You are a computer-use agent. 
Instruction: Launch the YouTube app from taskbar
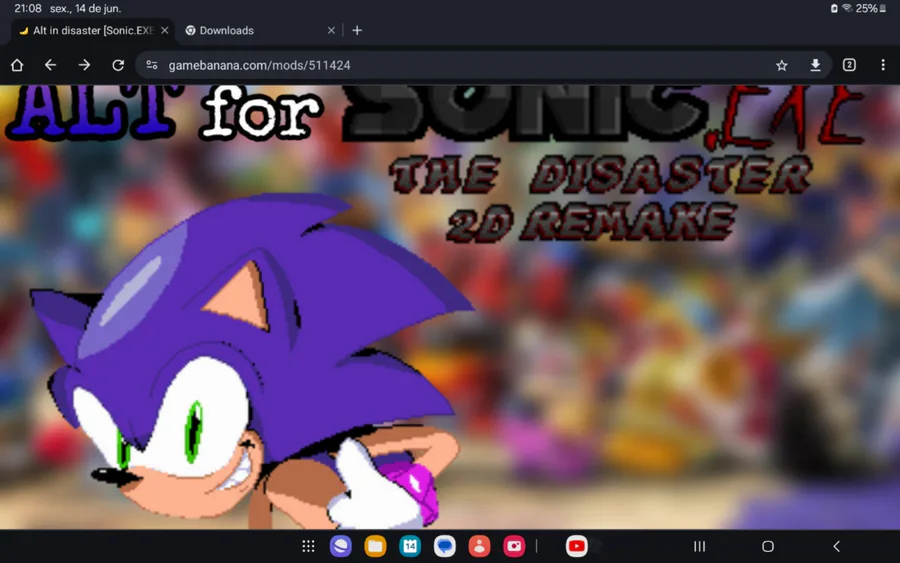[576, 546]
